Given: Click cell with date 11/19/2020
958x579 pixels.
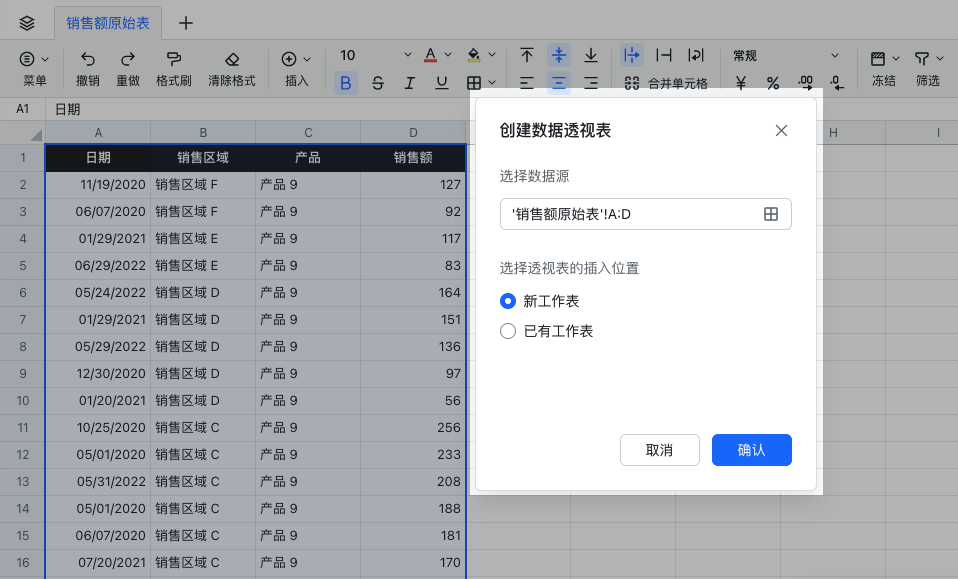Looking at the screenshot, I should (x=98, y=184).
